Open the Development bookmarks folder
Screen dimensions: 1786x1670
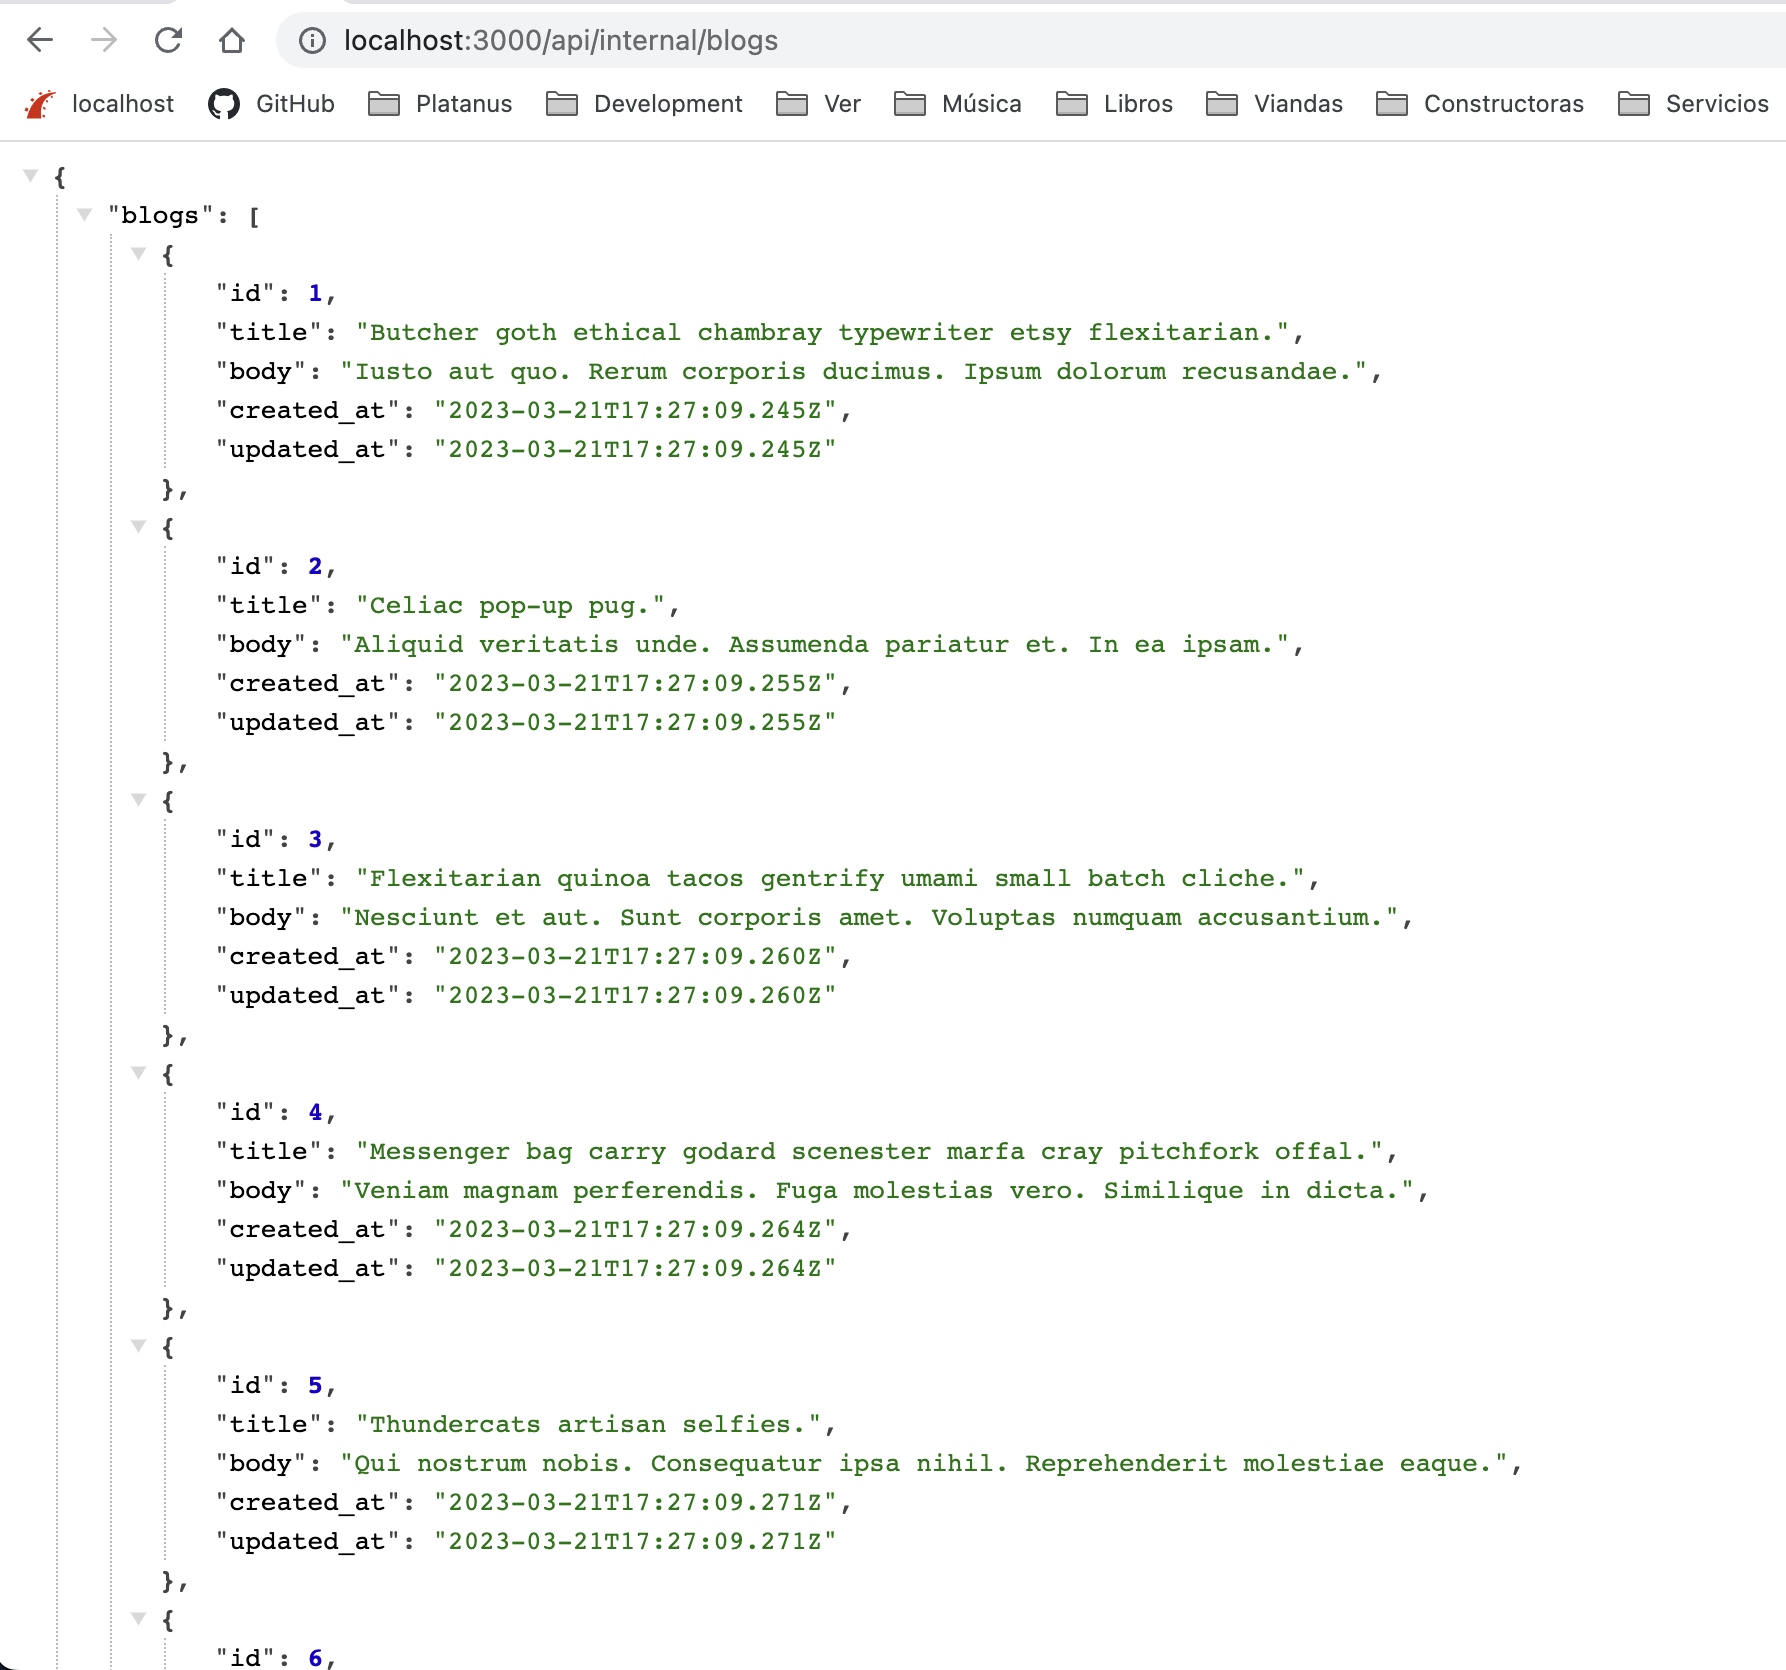click(x=644, y=104)
